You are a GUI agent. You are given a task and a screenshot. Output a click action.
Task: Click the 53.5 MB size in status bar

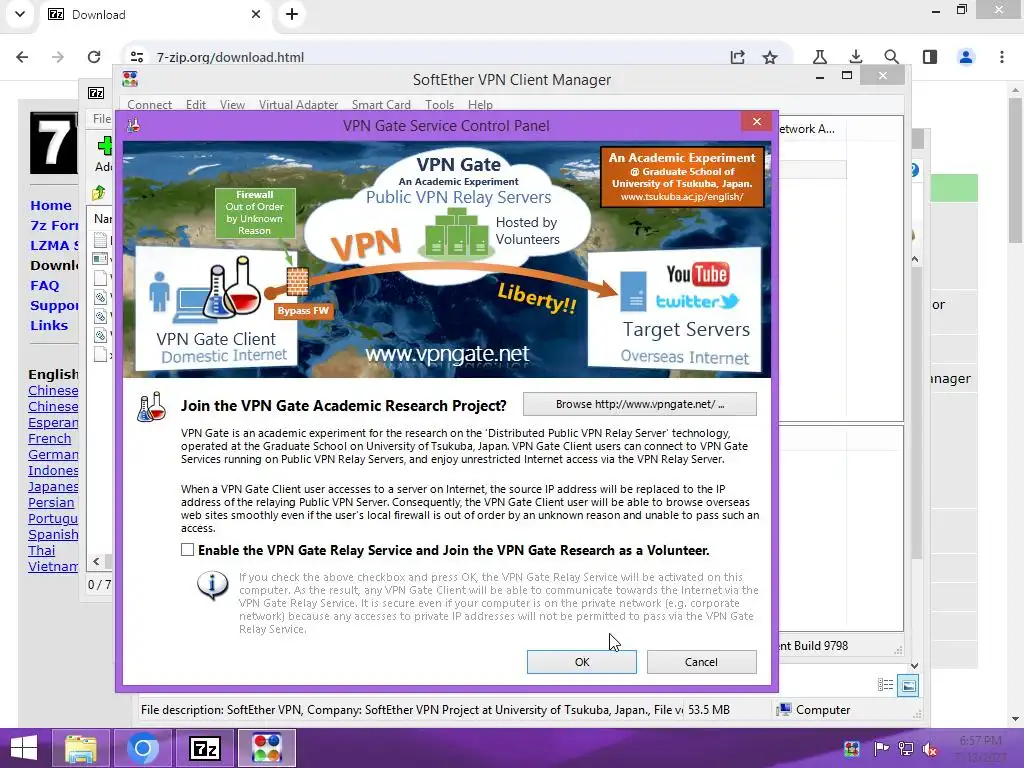point(709,710)
